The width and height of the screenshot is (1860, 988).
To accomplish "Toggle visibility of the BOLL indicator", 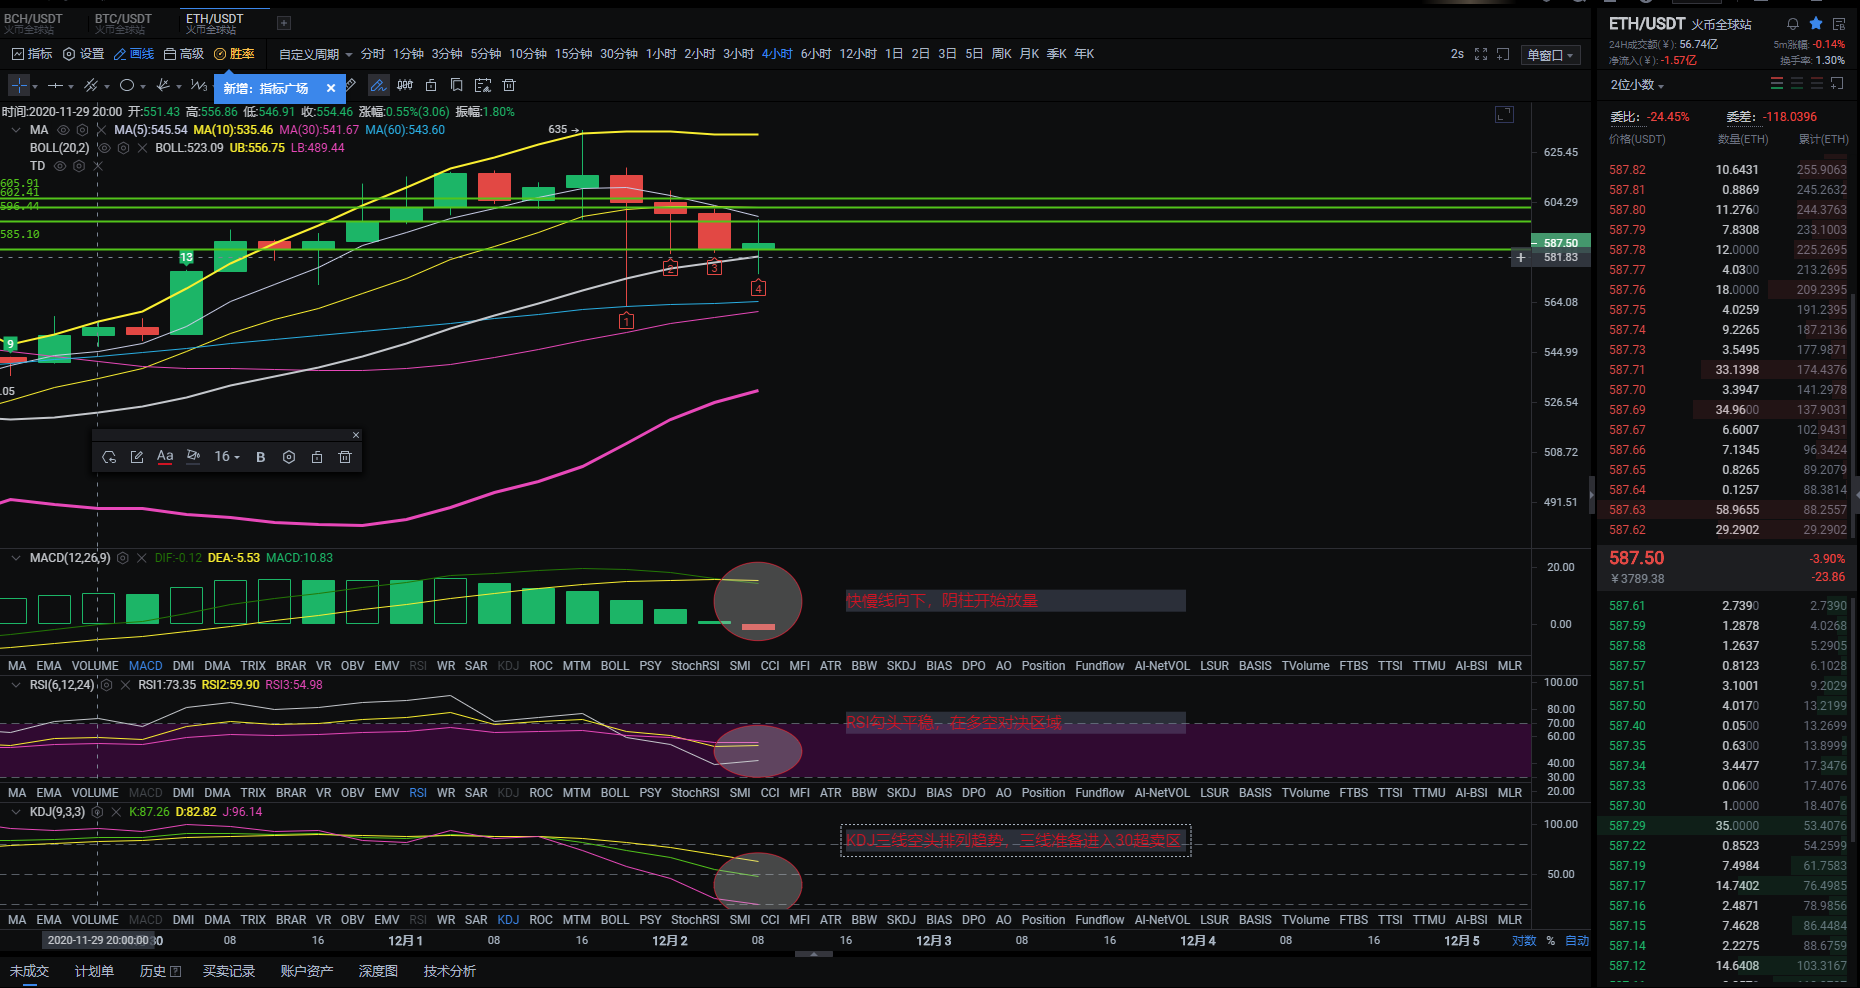I will (x=103, y=148).
